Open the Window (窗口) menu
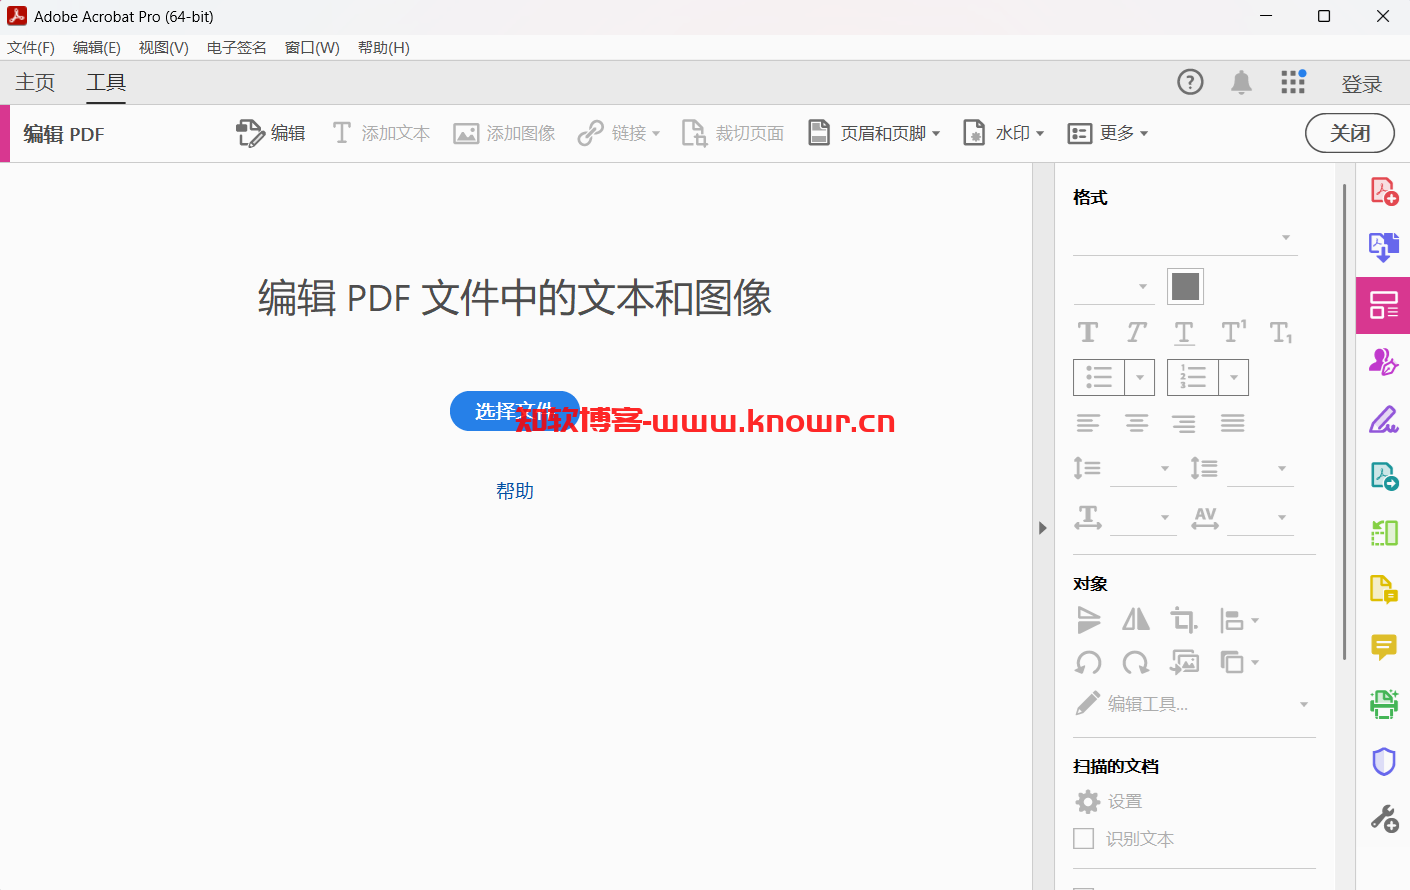This screenshot has height=890, width=1410. pyautogui.click(x=312, y=48)
